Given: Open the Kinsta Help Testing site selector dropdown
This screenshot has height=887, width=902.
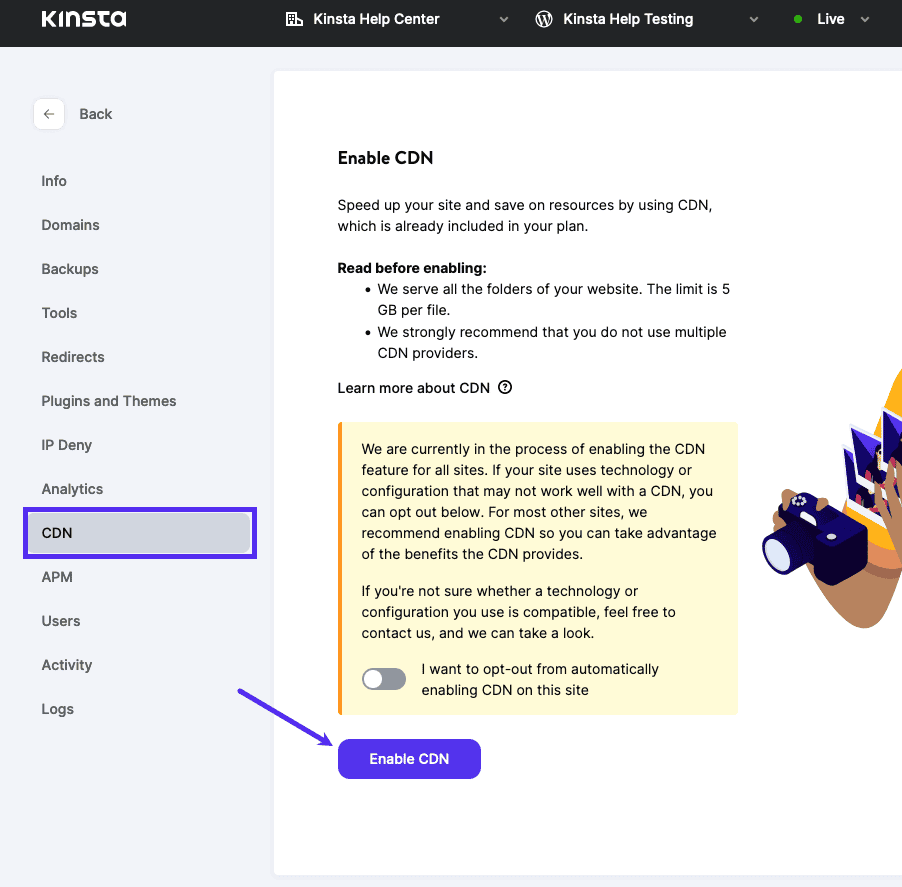Looking at the screenshot, I should point(753,18).
